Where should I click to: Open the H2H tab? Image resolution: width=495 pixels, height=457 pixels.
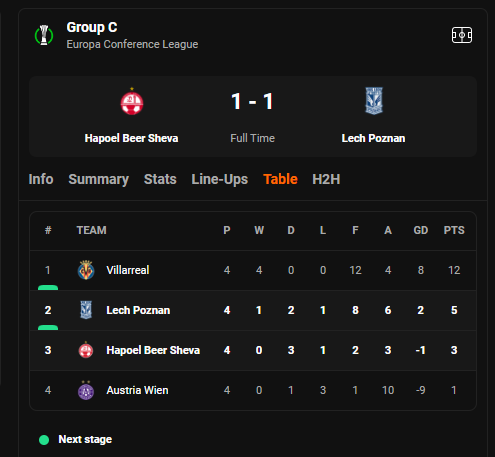click(x=326, y=179)
